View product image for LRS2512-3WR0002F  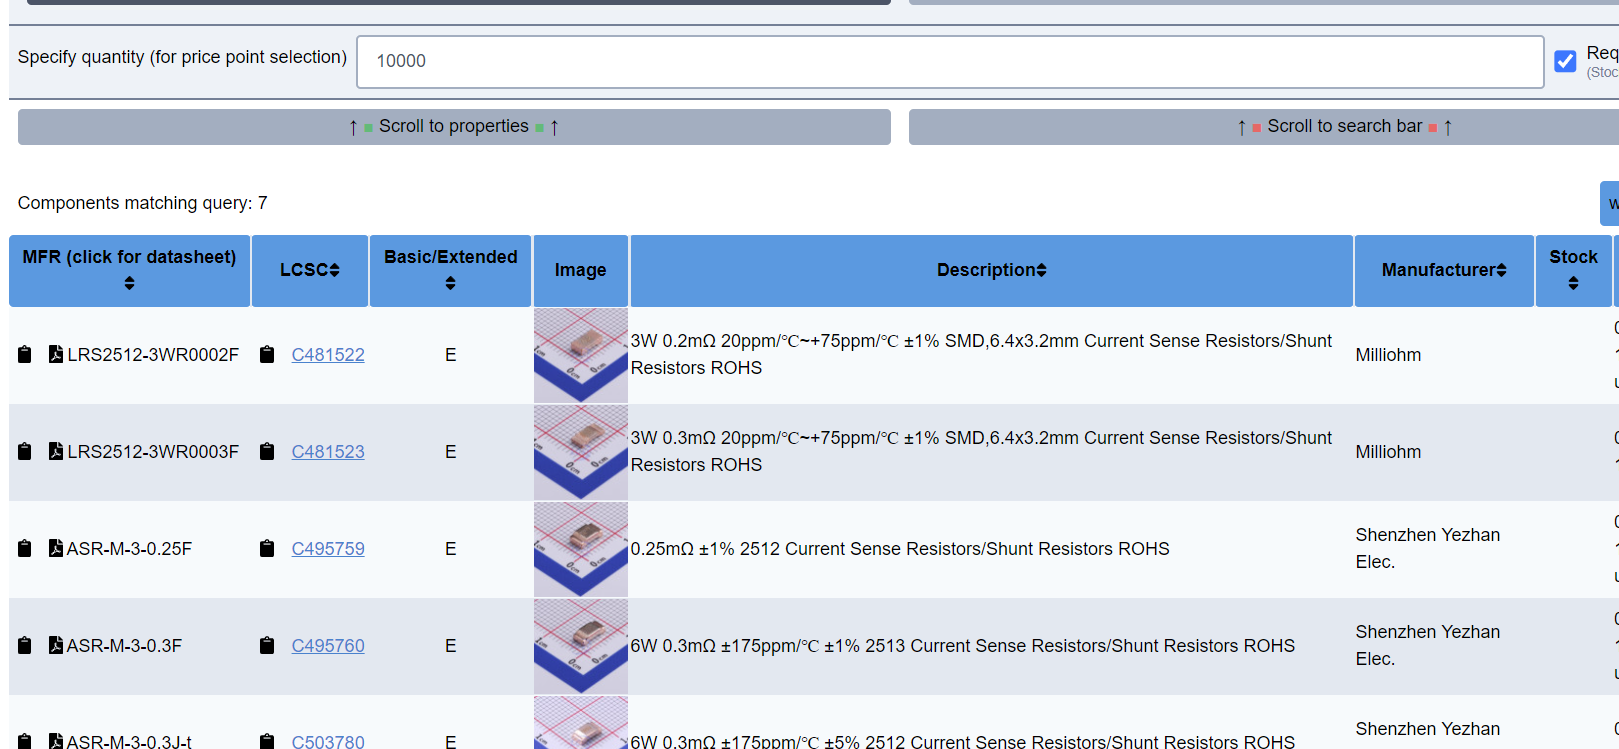coord(581,355)
